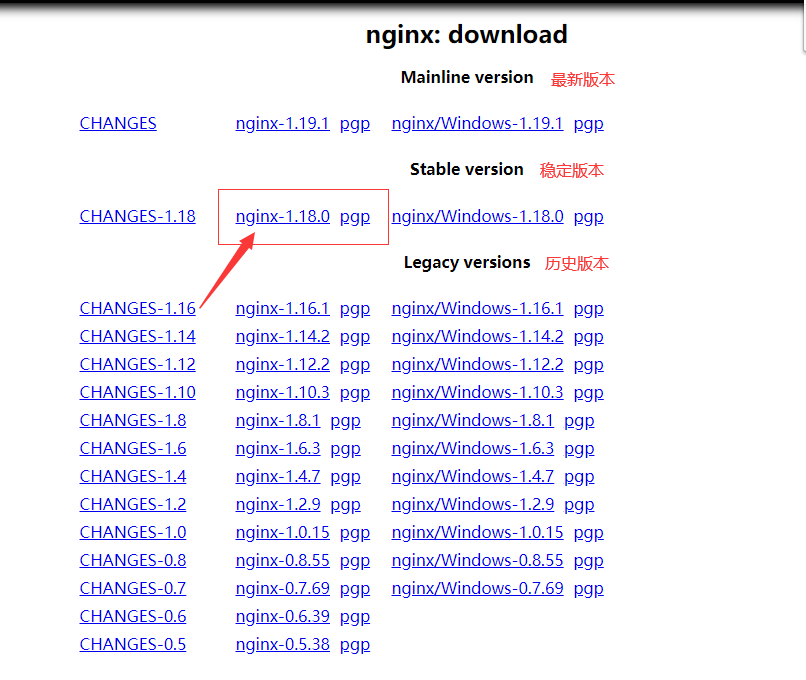
Task: Open pgp signature for nginx/Windows-1.10.3
Action: 589,393
